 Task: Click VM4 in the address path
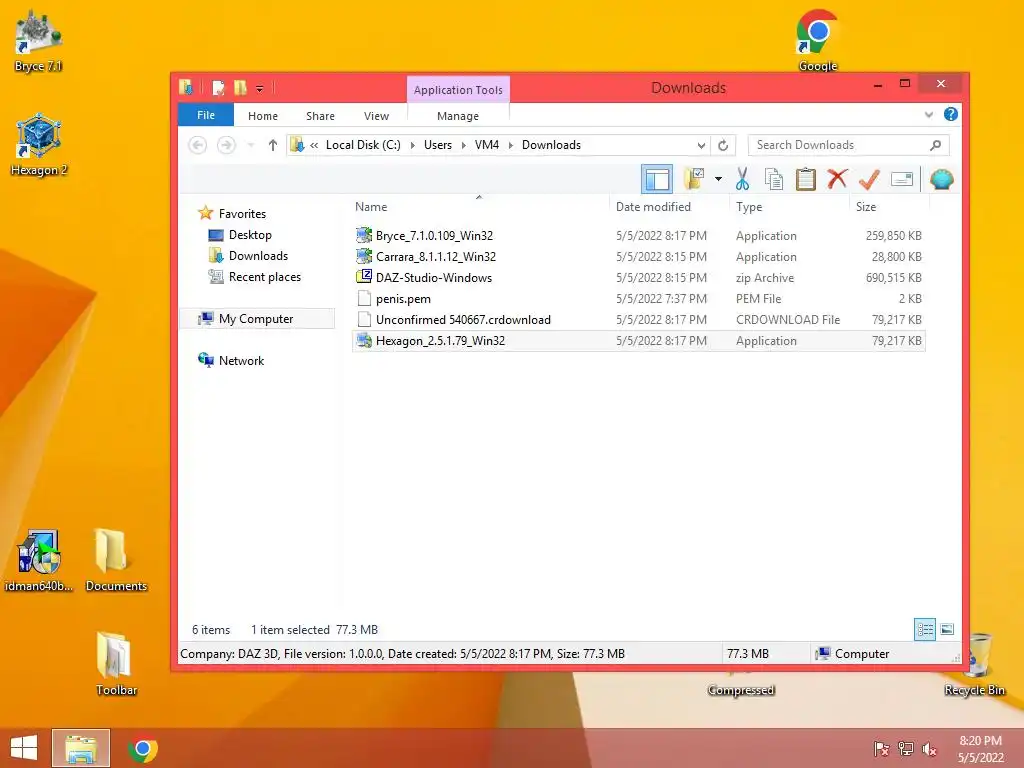click(x=487, y=145)
